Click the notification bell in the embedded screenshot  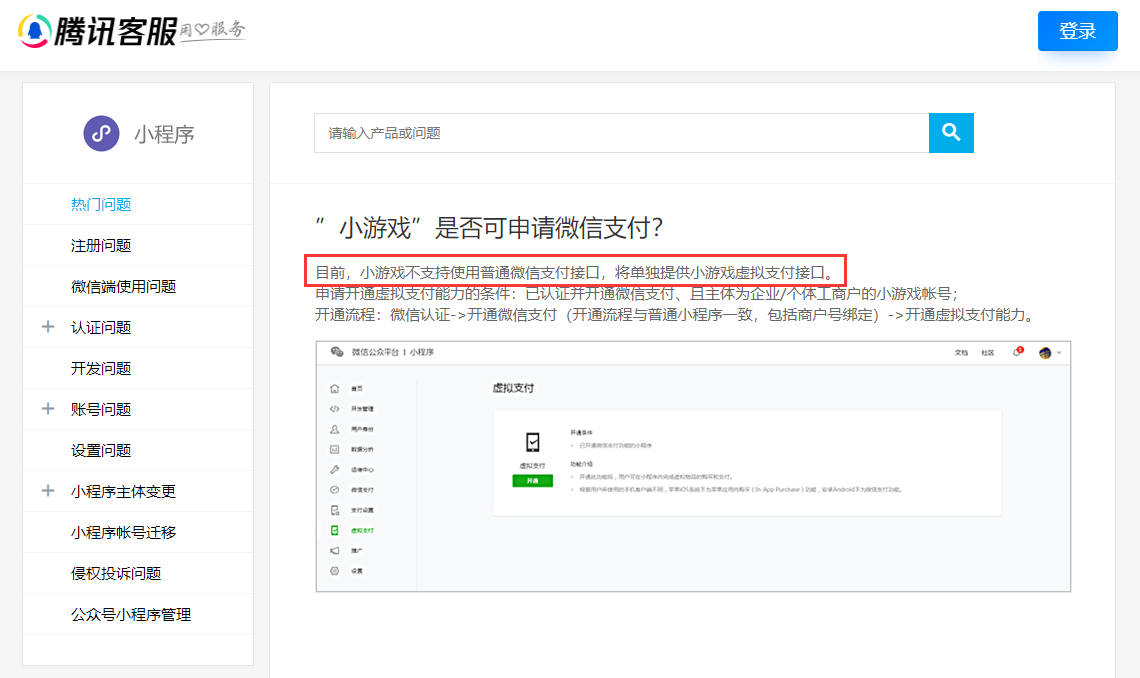1017,352
